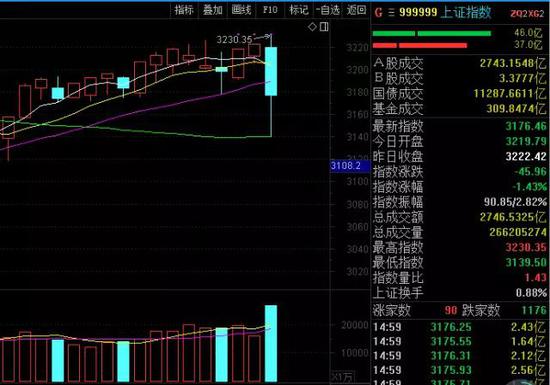Screen dimensions: 550x385
Task: Click the 3220 price axis label
Action: point(357,47)
